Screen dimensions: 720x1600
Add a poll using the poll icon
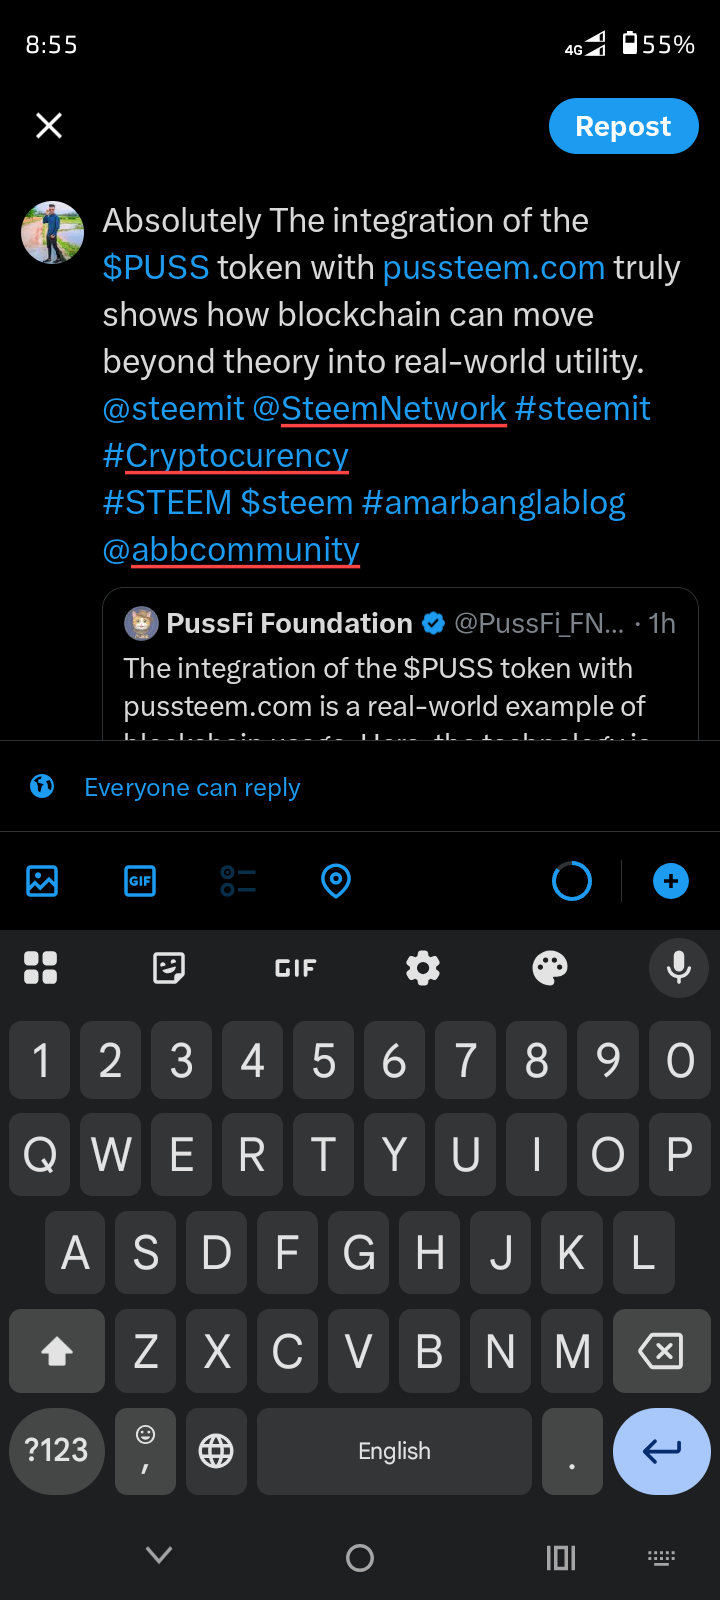(x=238, y=881)
